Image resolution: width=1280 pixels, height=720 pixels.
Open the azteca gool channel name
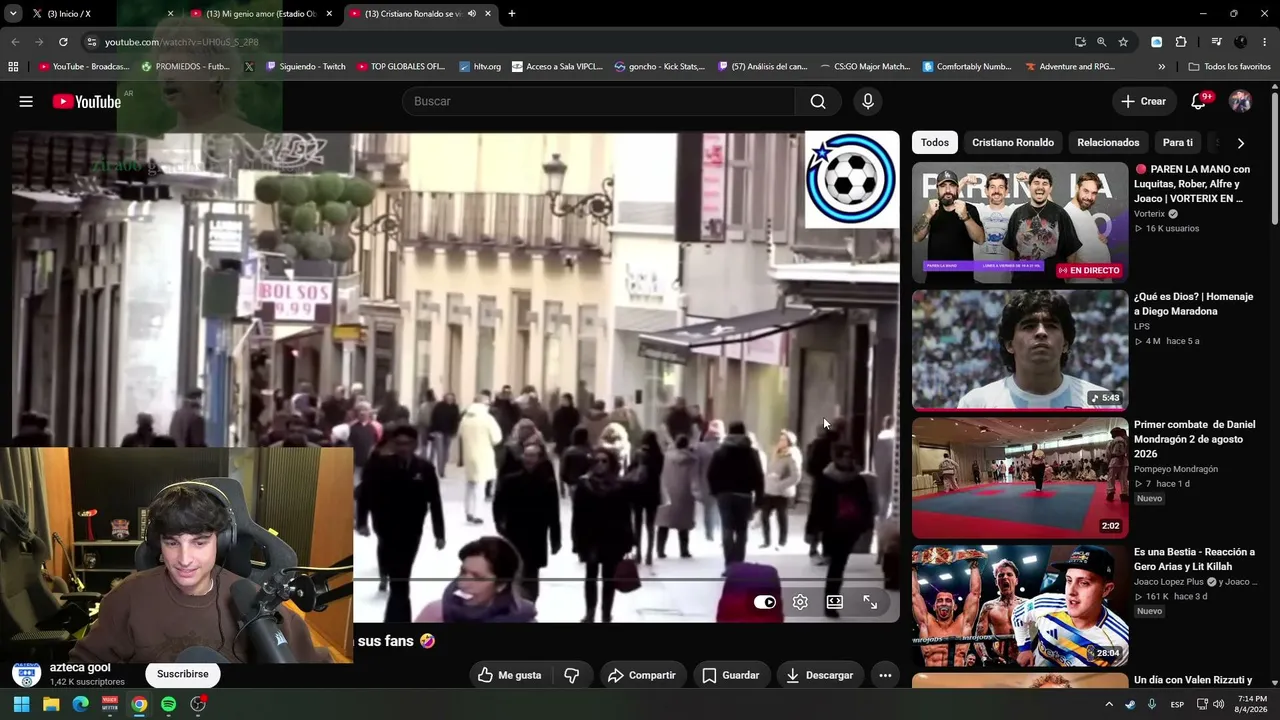pos(80,668)
